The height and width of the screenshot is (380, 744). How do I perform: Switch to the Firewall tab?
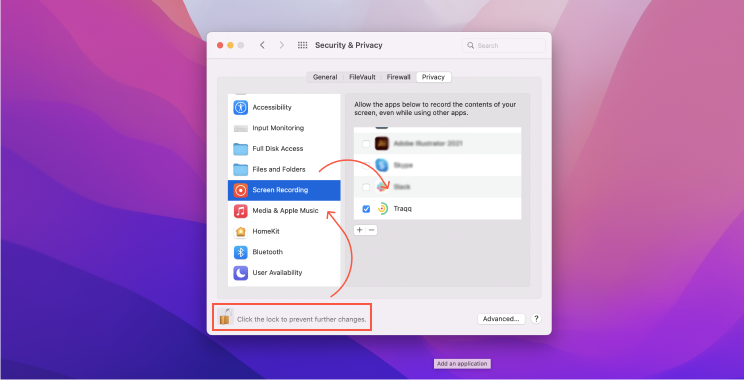point(399,77)
